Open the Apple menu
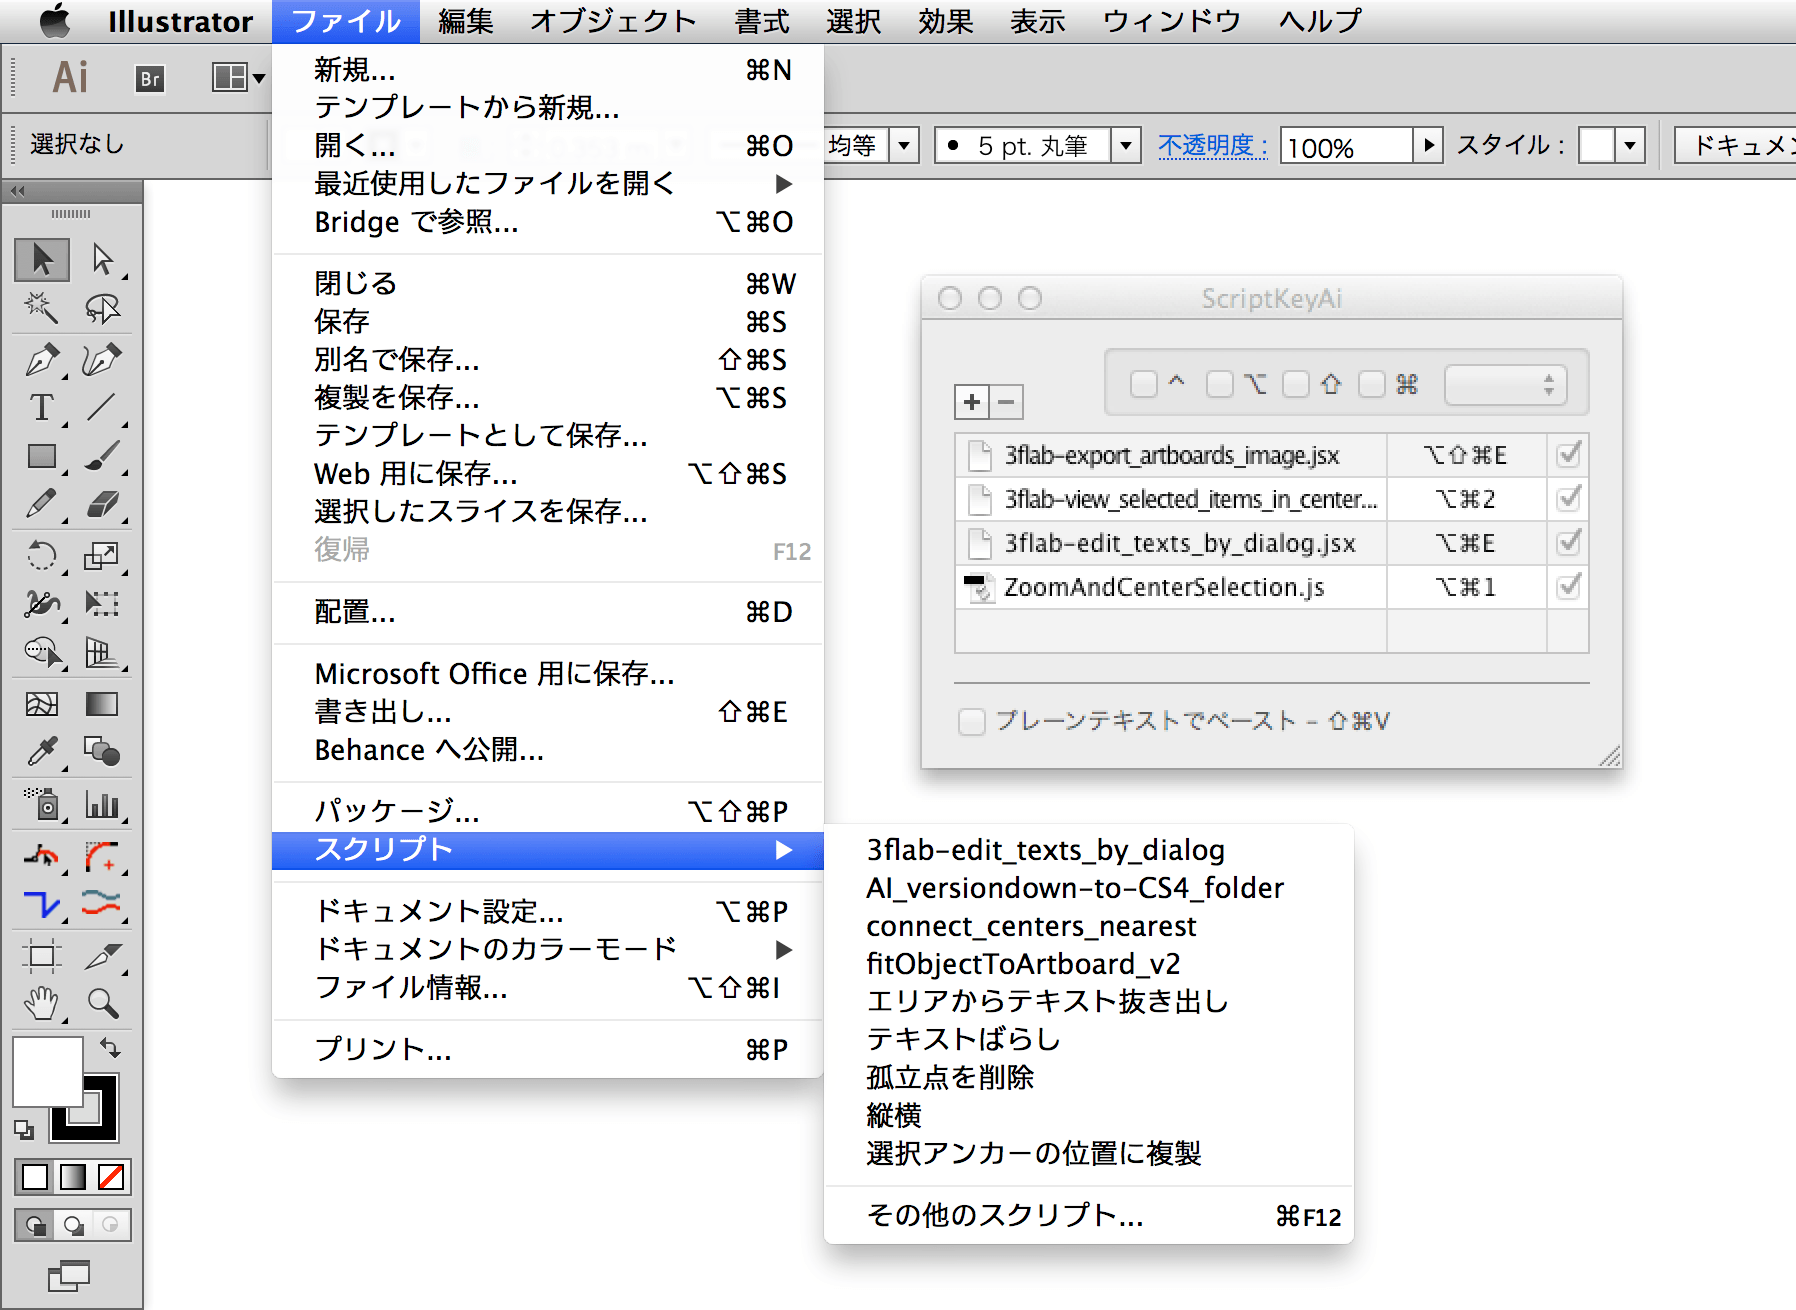 coord(55,21)
